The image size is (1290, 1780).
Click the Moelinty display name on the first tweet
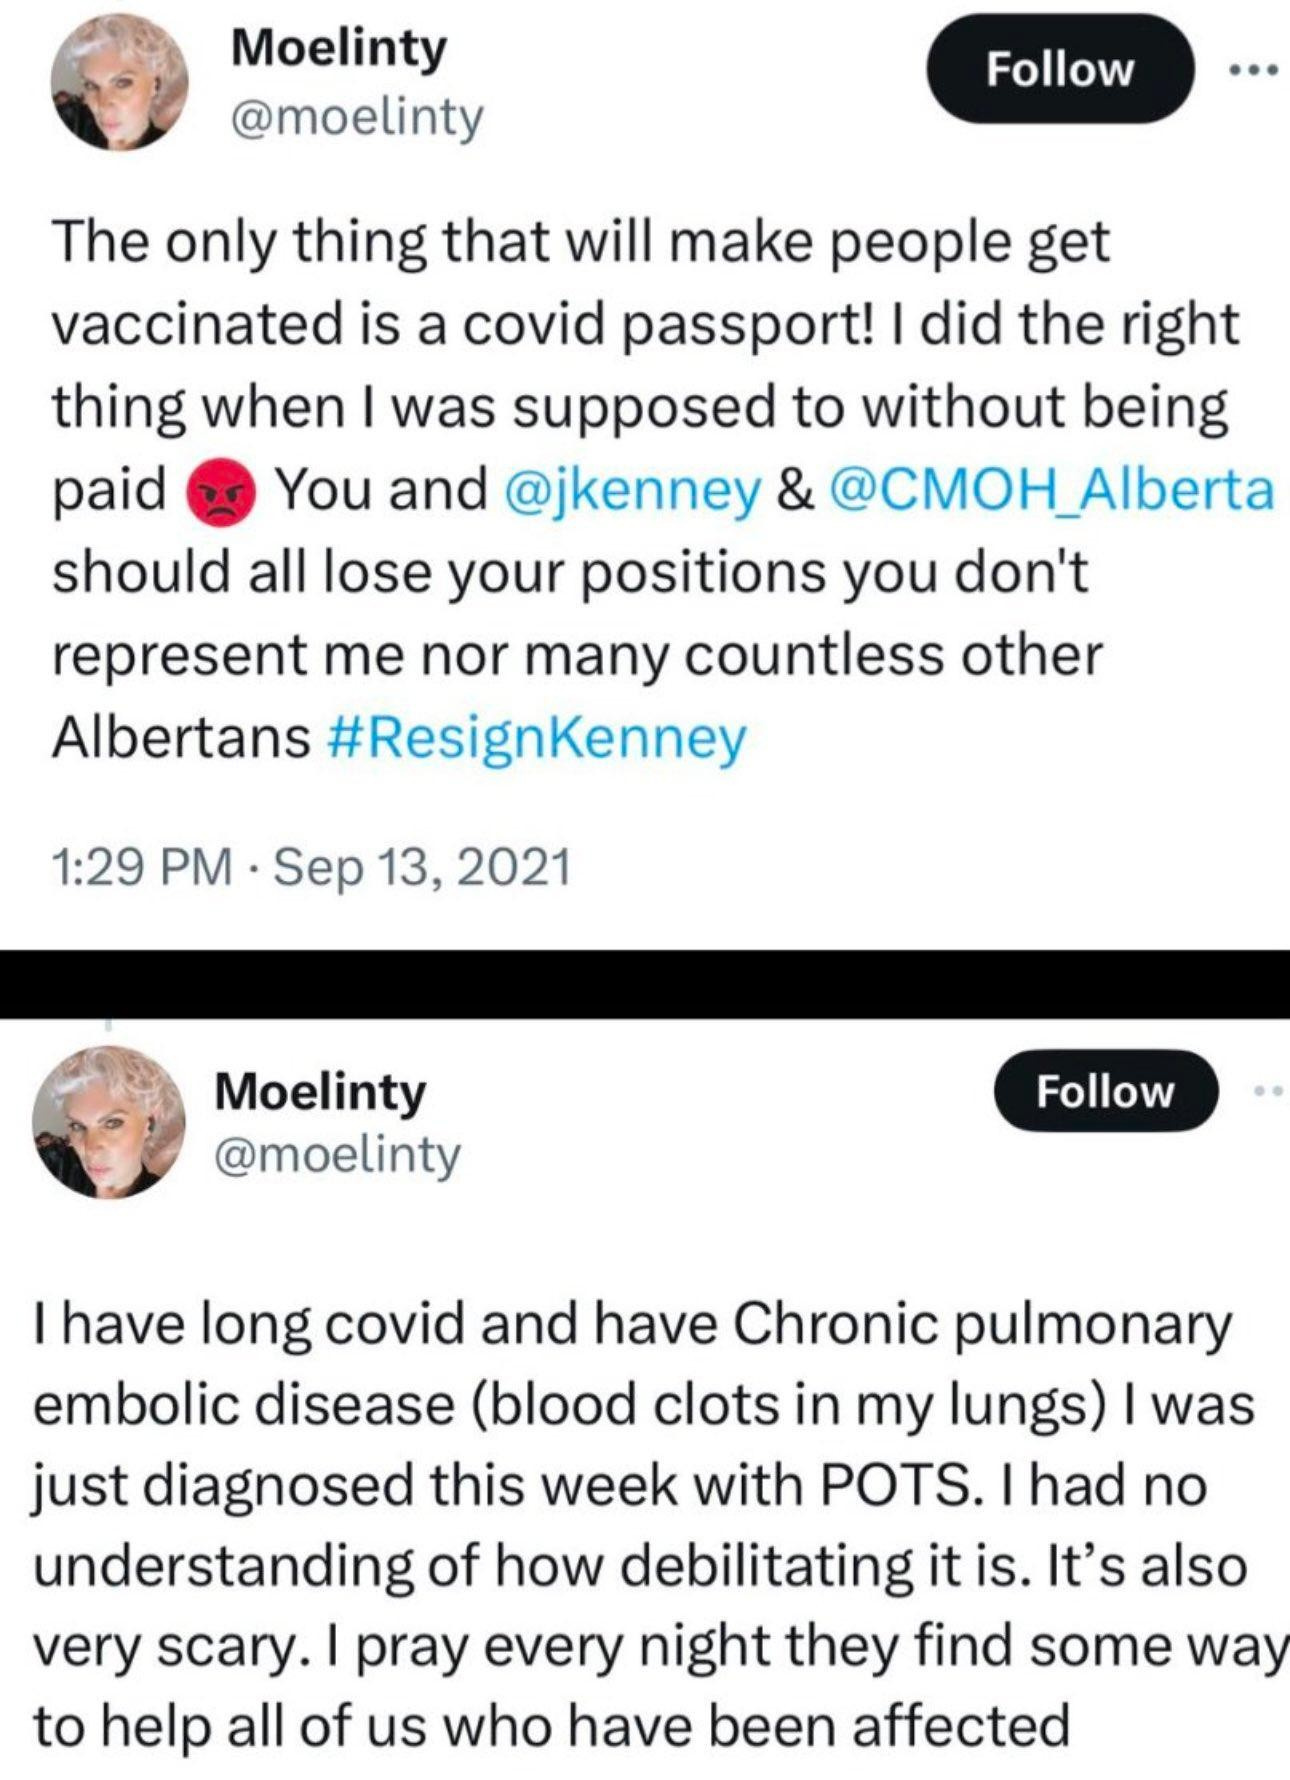tap(338, 47)
